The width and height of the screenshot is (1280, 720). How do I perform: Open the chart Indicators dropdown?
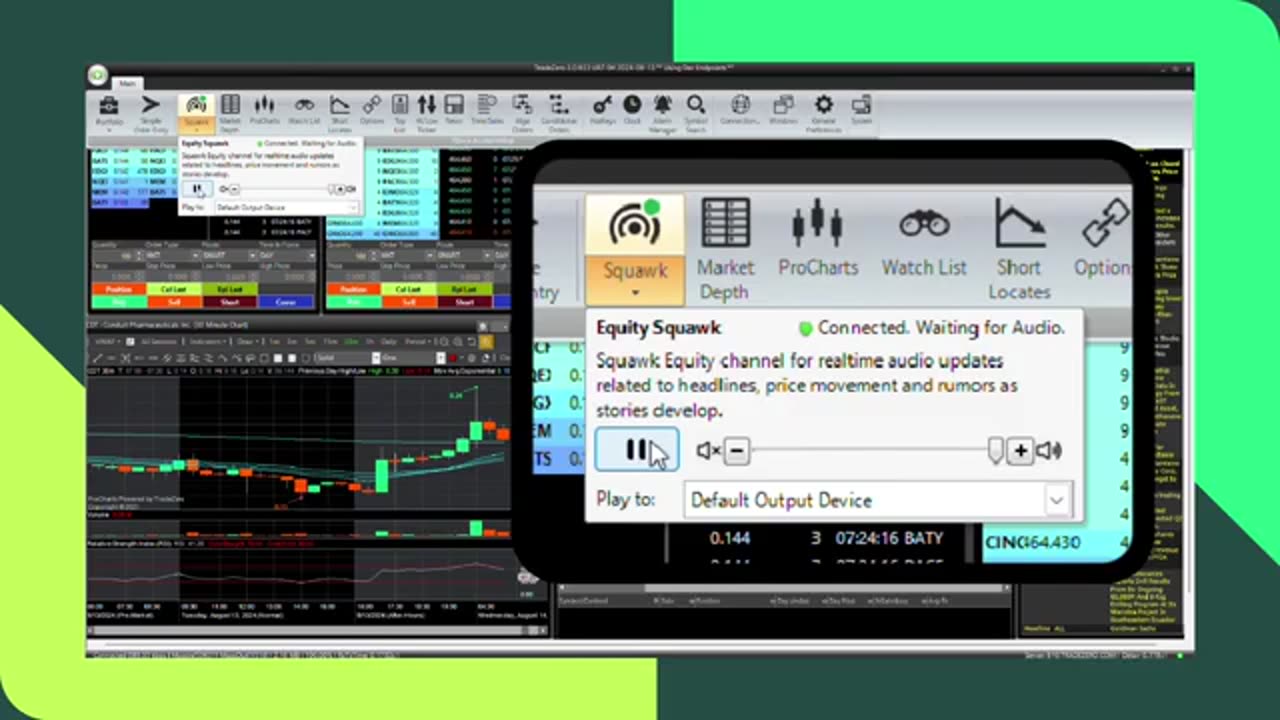(x=207, y=341)
